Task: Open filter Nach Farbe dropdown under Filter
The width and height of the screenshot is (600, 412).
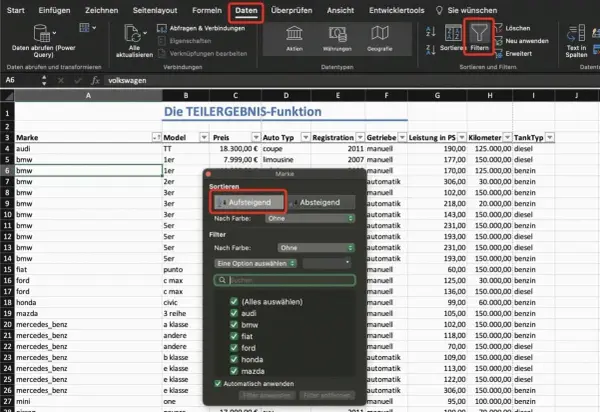Action: pyautogui.click(x=316, y=248)
